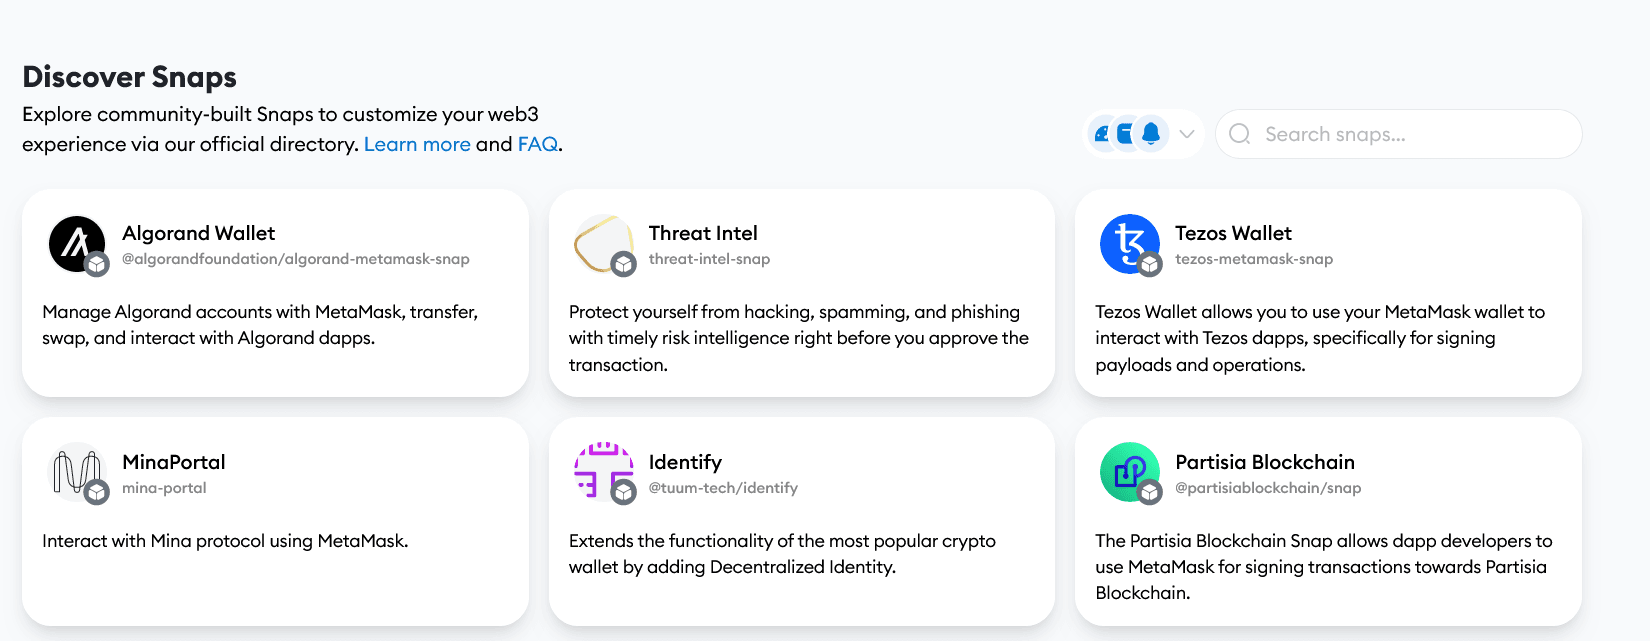Click the Identify snap purple icon
This screenshot has height=641, width=1650.
click(x=603, y=470)
